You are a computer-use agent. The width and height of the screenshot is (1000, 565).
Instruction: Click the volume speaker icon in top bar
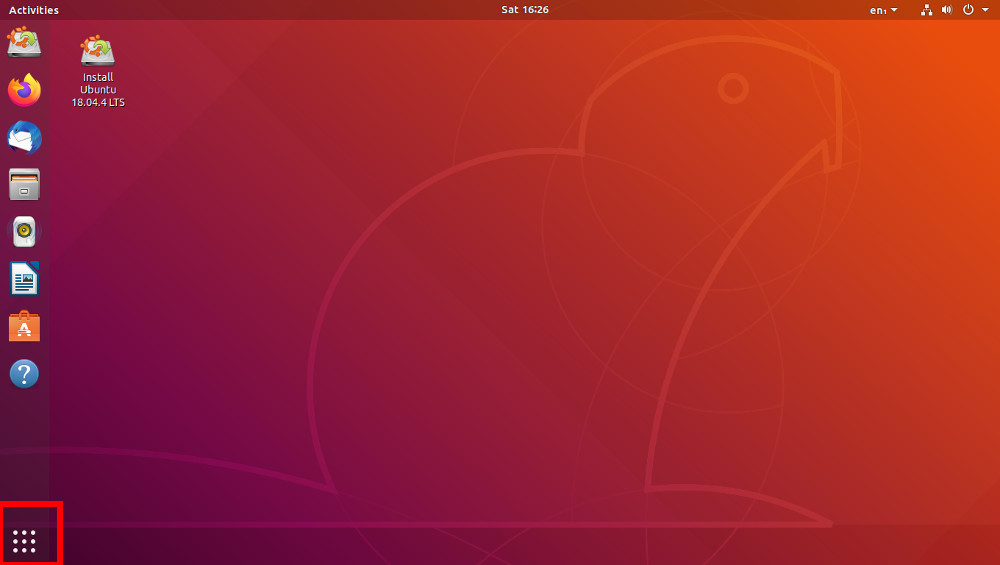[947, 10]
